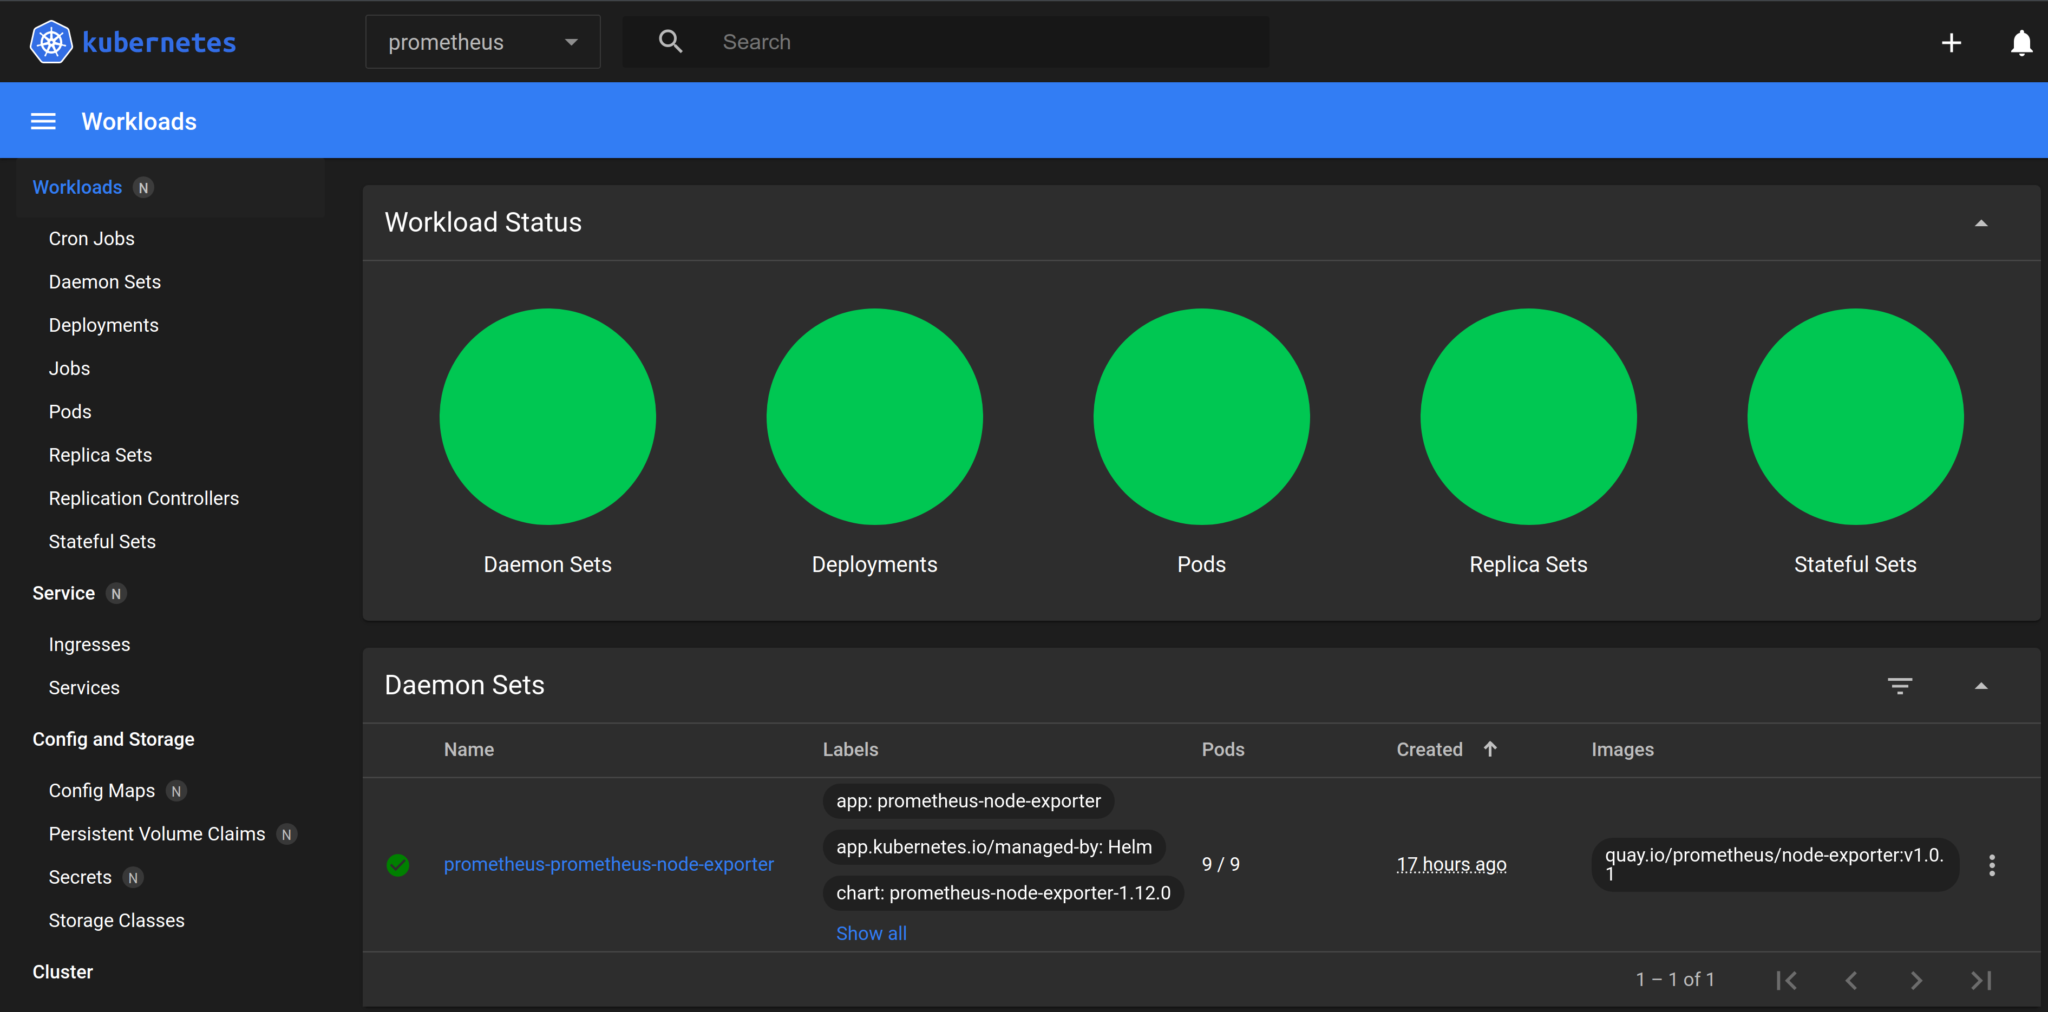Go to previous page of table

coord(1851,980)
